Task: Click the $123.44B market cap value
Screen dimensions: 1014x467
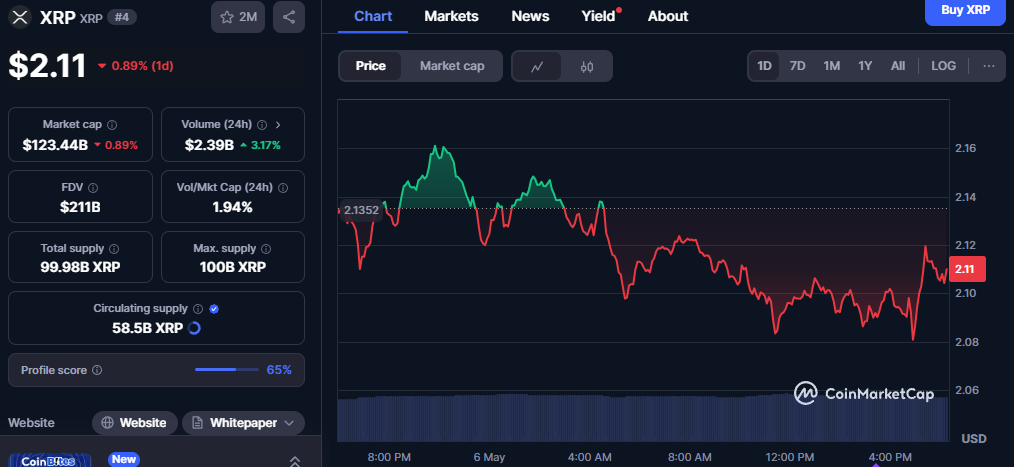Action: pyautogui.click(x=55, y=145)
